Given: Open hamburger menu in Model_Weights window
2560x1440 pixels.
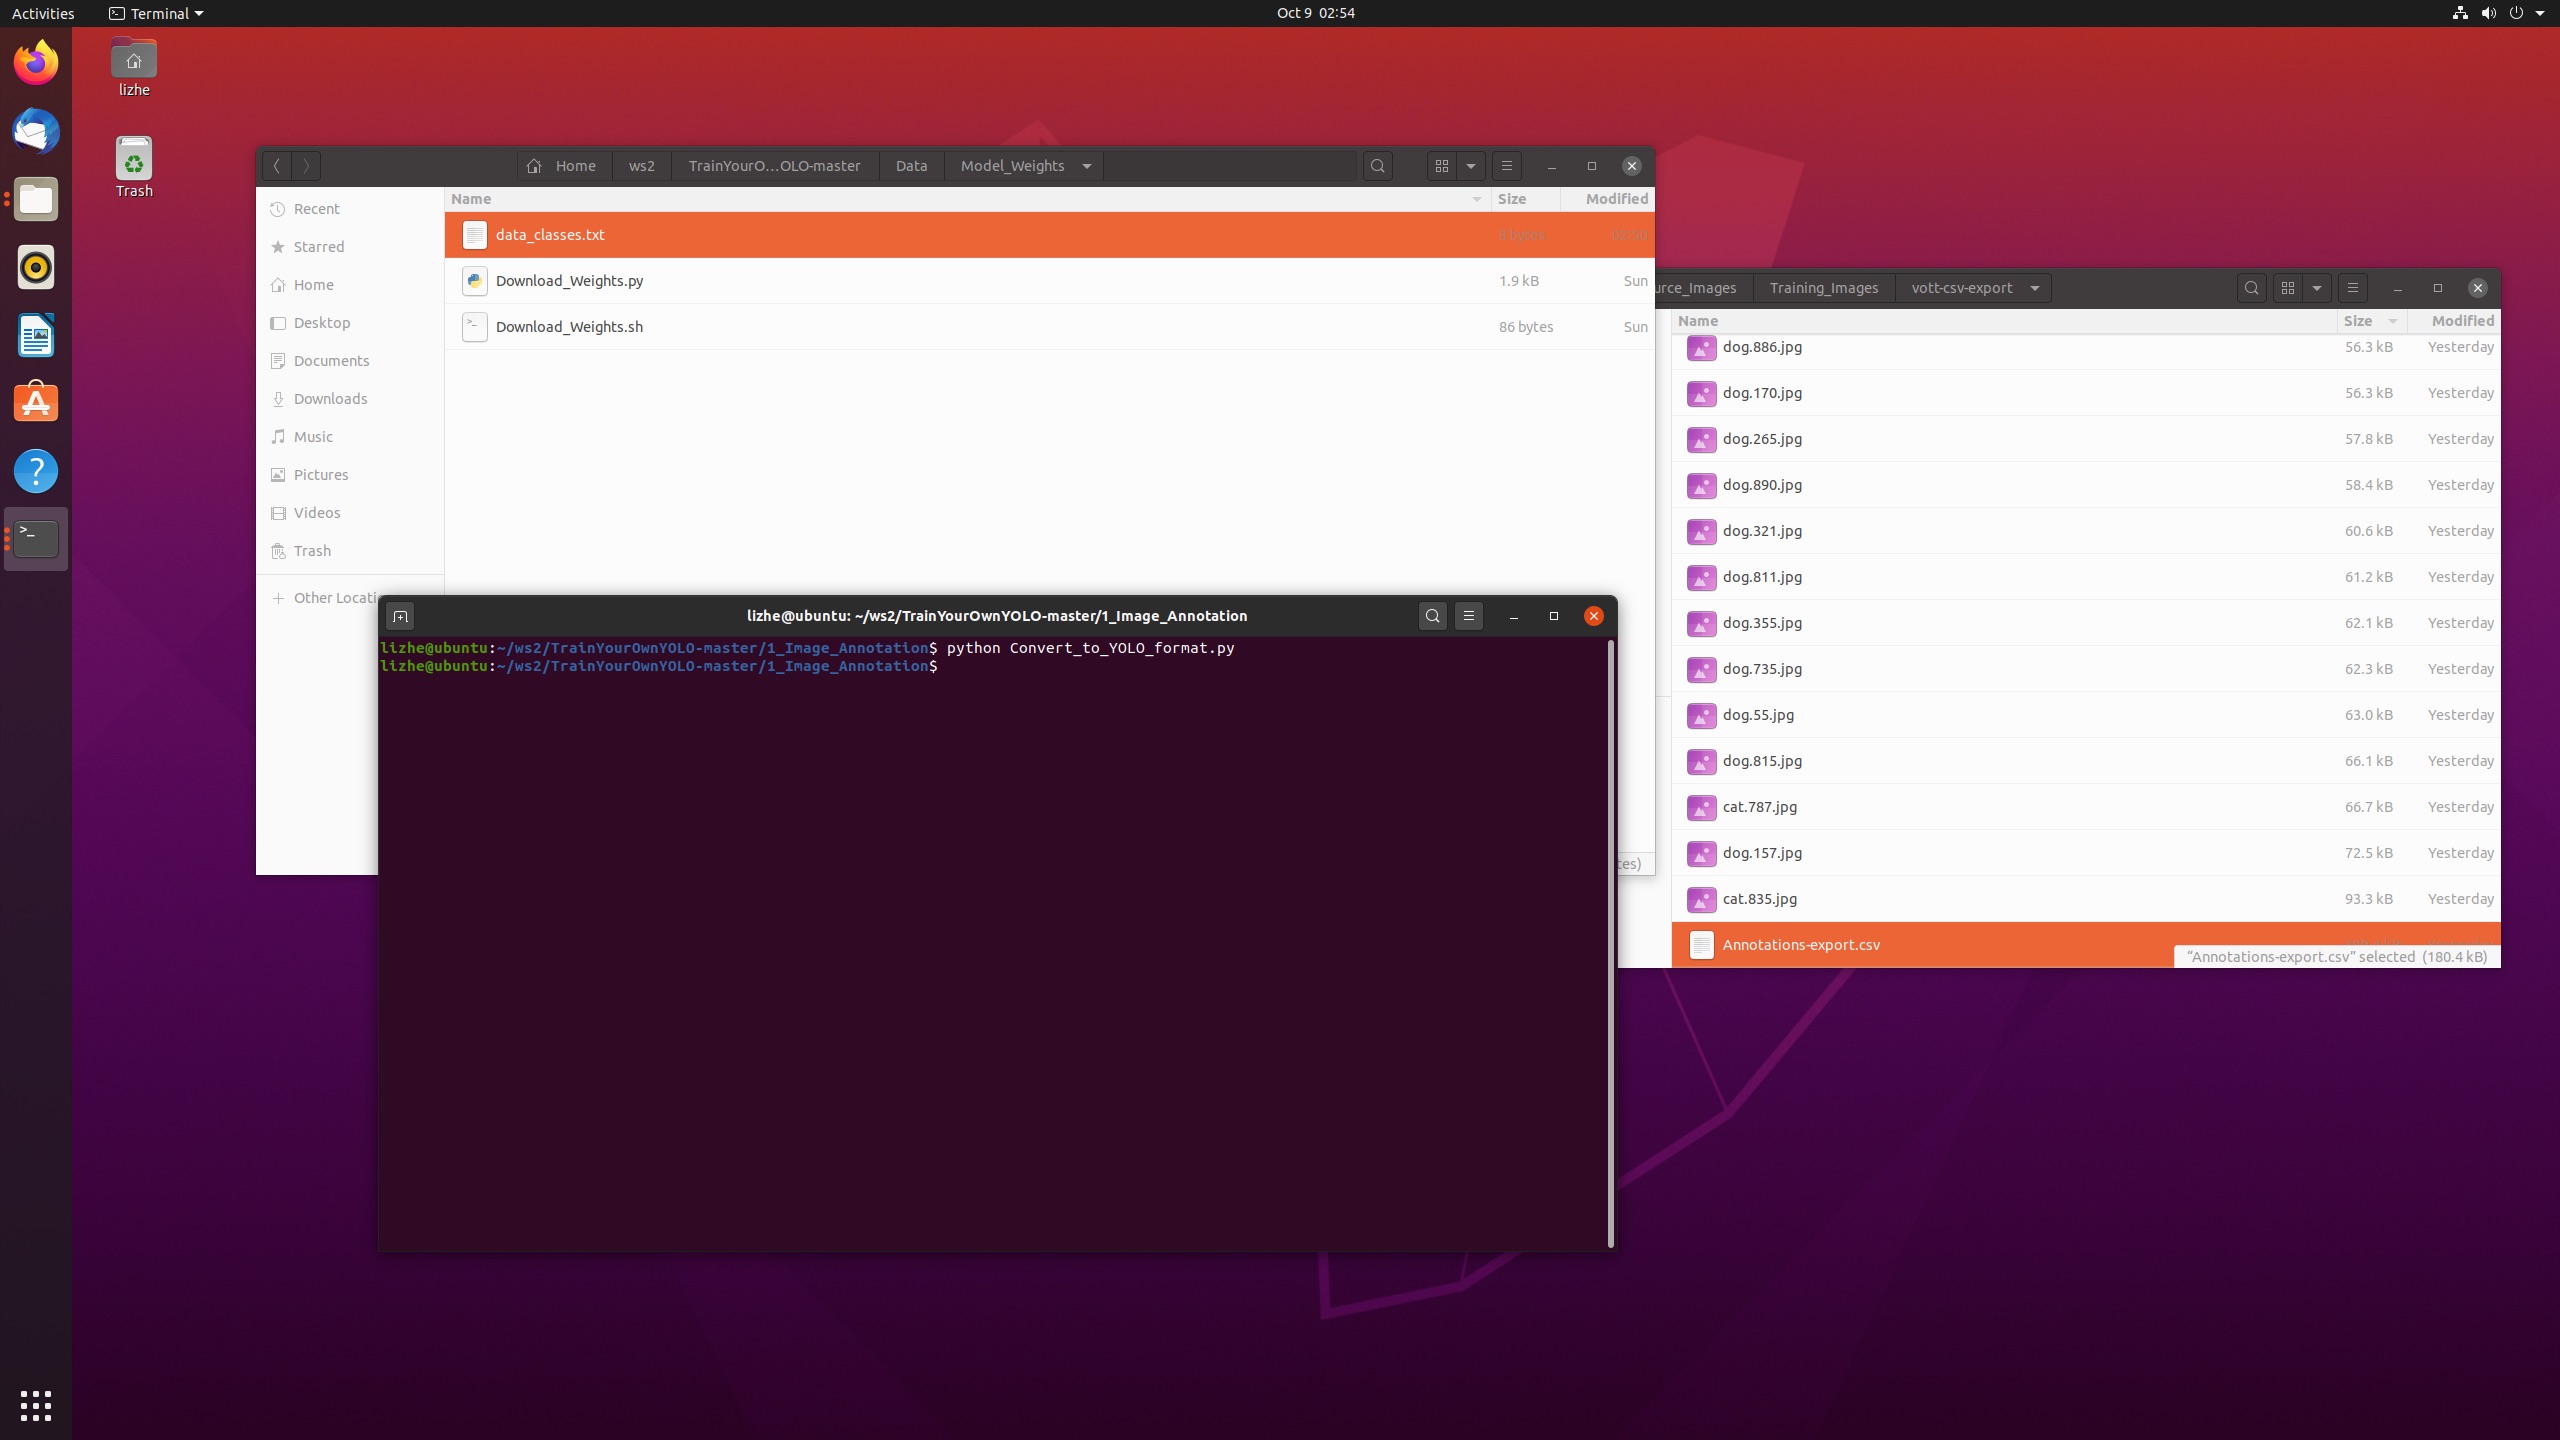Looking at the screenshot, I should click(x=1507, y=166).
